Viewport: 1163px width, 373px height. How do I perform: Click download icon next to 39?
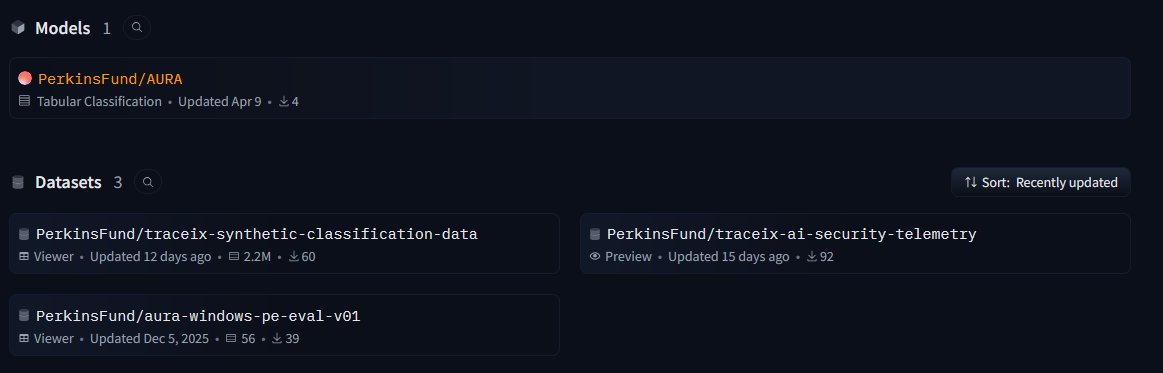pyautogui.click(x=277, y=338)
